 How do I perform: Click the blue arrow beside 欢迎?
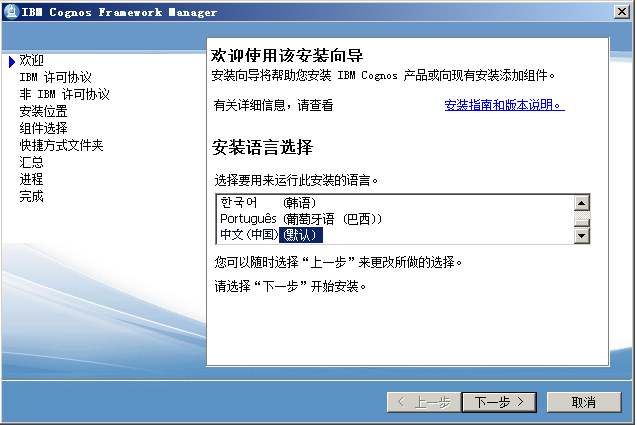coord(12,61)
